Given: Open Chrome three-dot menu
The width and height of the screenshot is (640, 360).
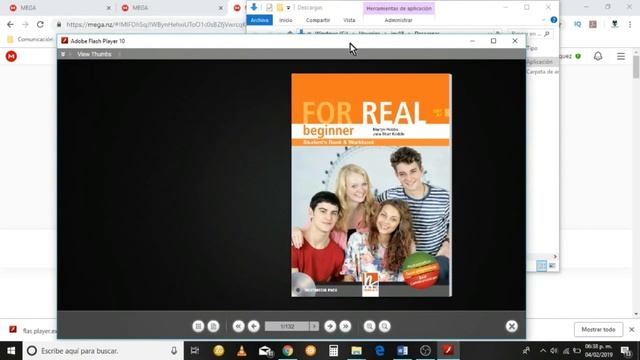Looking at the screenshot, I should (630, 24).
